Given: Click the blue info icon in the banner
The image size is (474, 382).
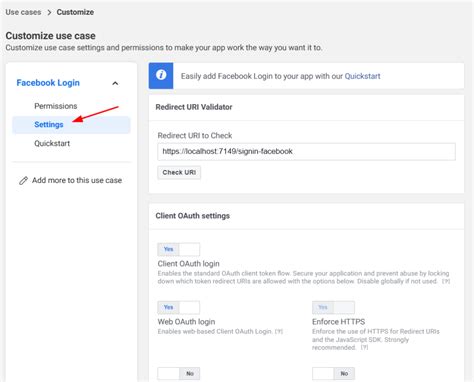Looking at the screenshot, I should tap(161, 76).
